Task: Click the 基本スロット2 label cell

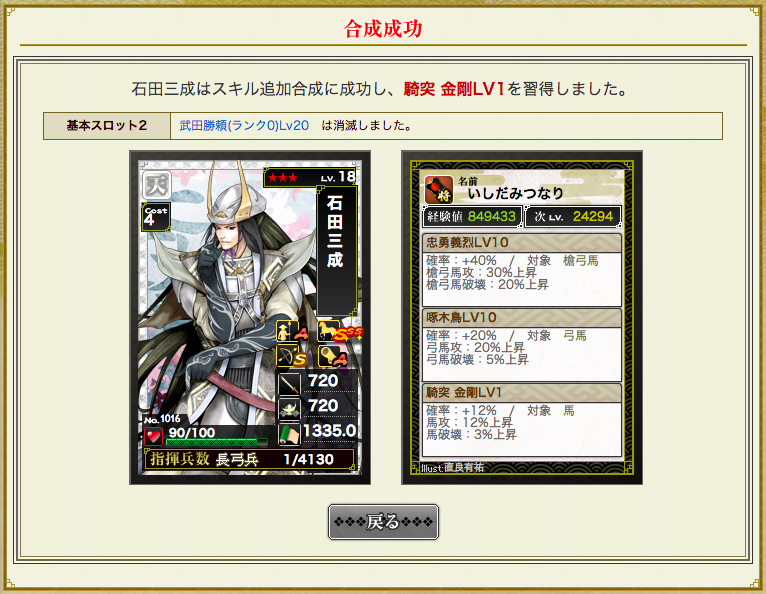Action: click(x=107, y=126)
